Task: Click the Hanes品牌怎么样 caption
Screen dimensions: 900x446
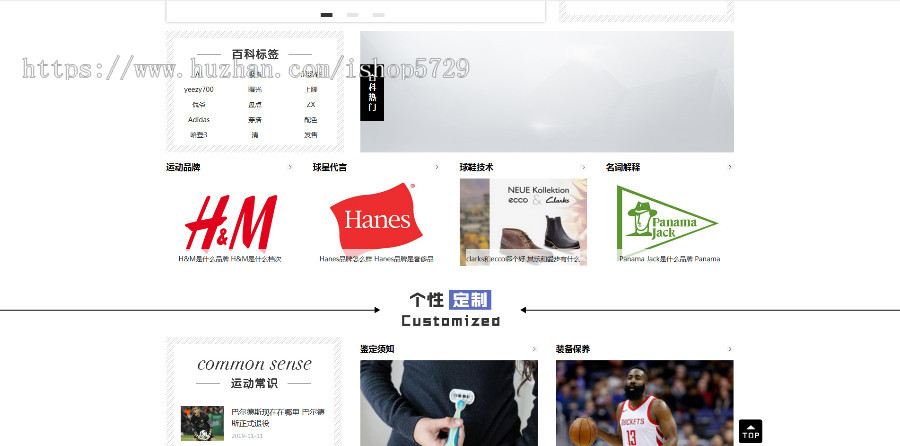Action: (x=377, y=259)
